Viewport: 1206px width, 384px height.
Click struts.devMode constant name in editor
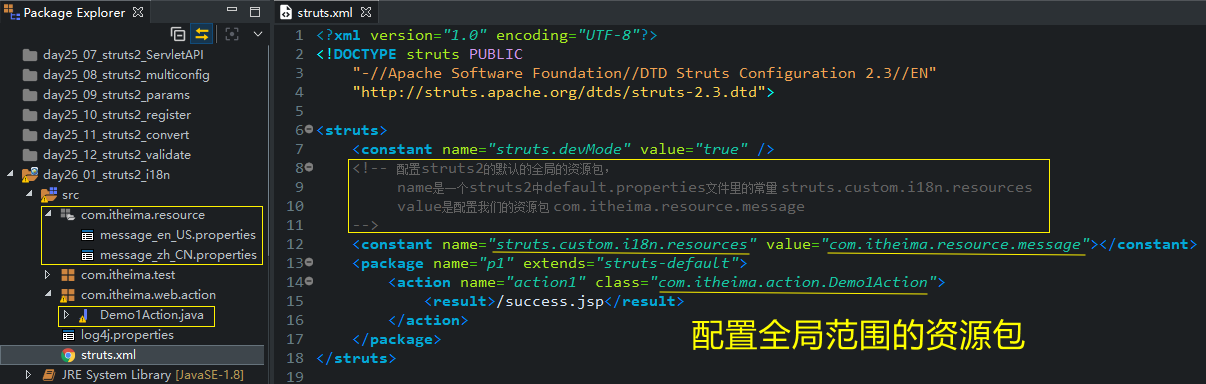560,149
